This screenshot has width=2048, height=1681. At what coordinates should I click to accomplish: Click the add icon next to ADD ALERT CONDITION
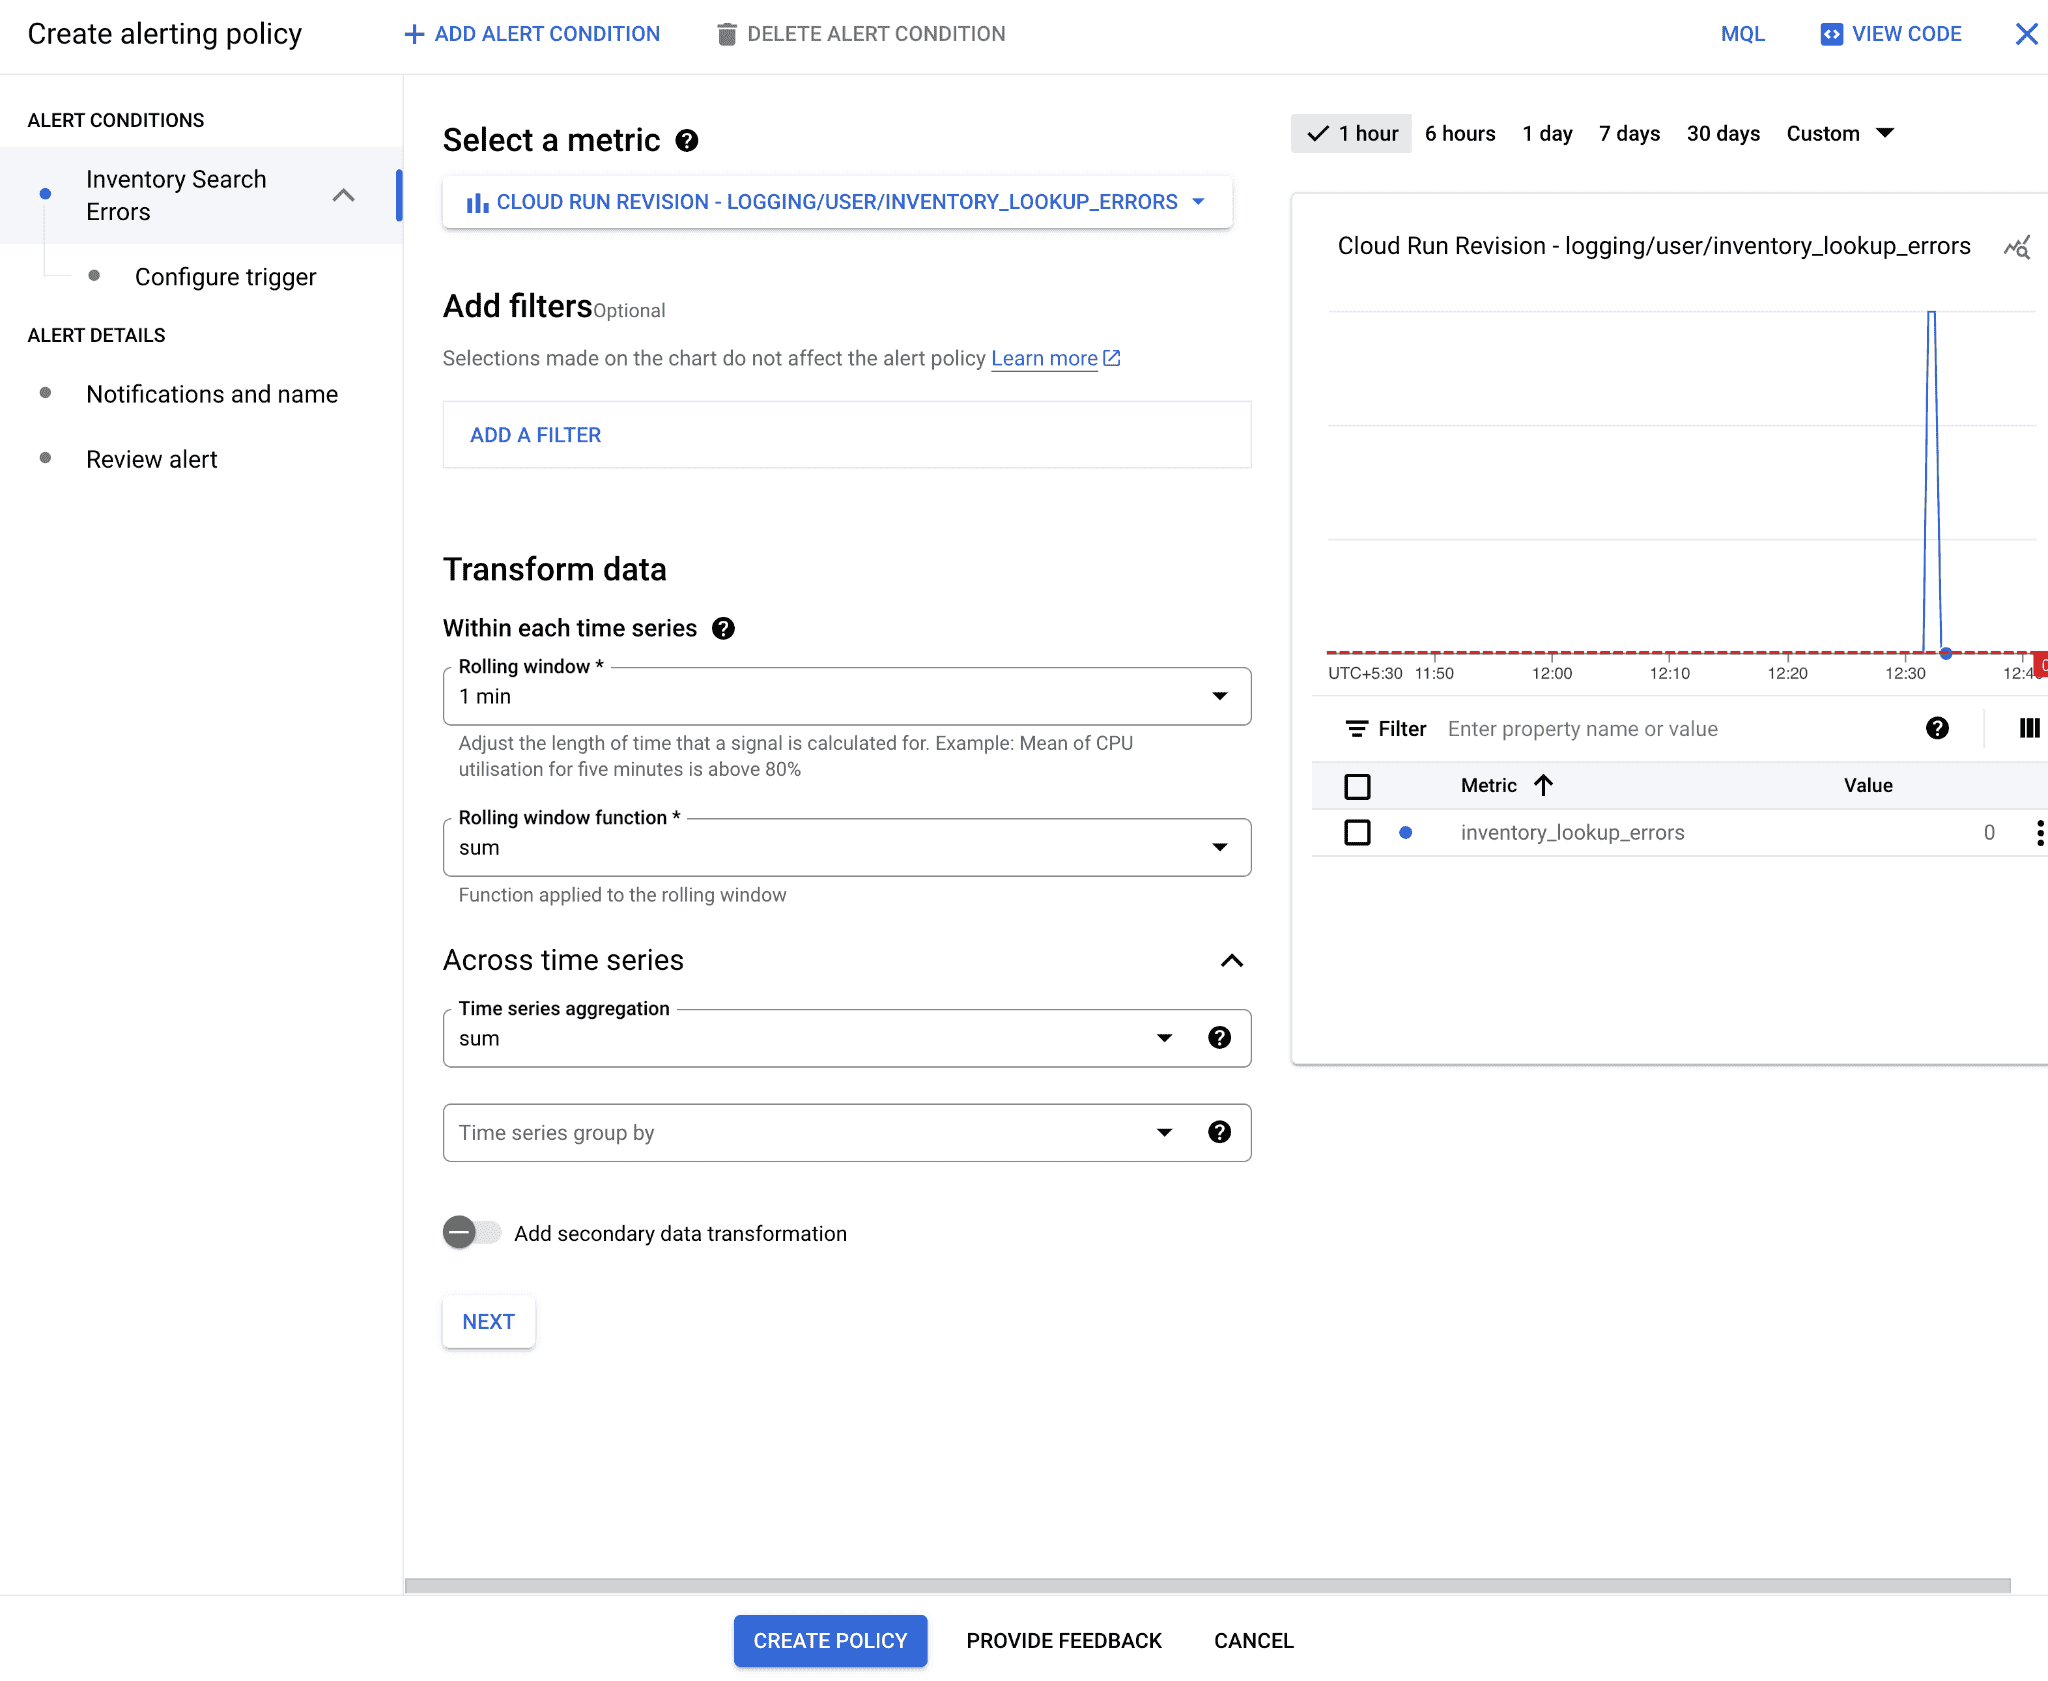(414, 33)
